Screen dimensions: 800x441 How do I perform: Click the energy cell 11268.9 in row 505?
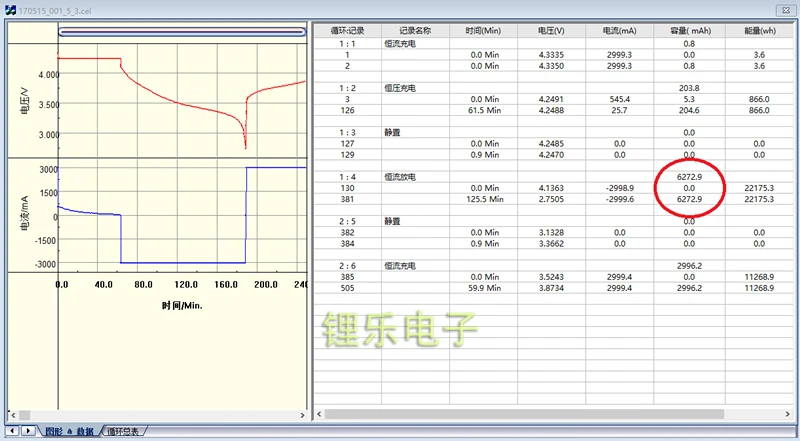(x=759, y=288)
